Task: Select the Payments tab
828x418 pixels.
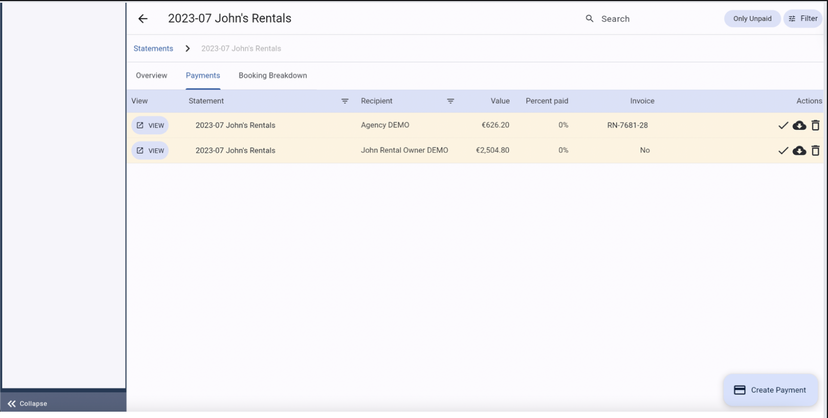Action: [203, 75]
